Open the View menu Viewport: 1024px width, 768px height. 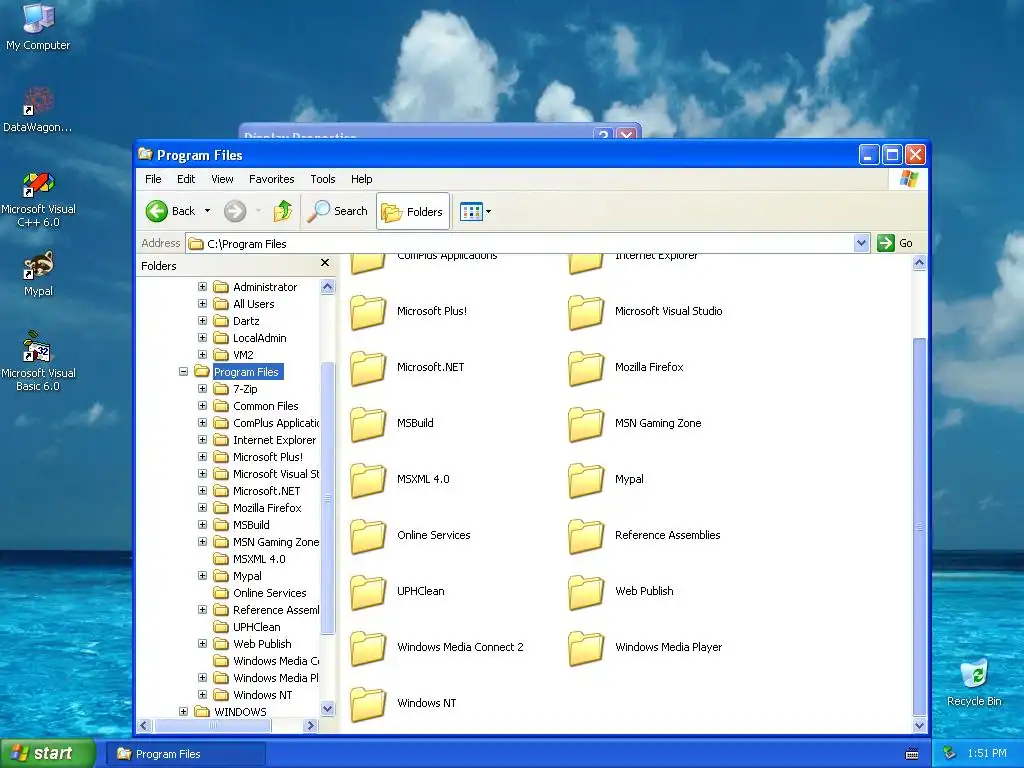[222, 179]
